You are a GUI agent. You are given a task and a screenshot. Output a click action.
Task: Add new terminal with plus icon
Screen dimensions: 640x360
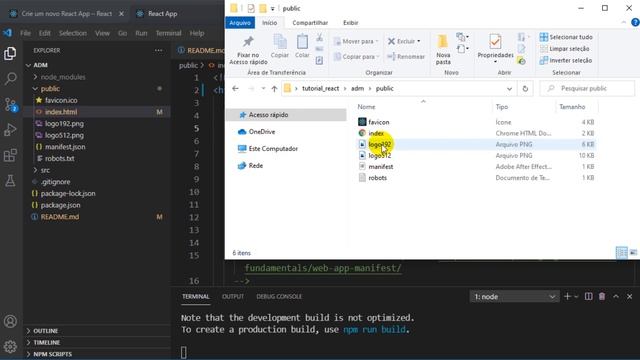[x=567, y=296]
